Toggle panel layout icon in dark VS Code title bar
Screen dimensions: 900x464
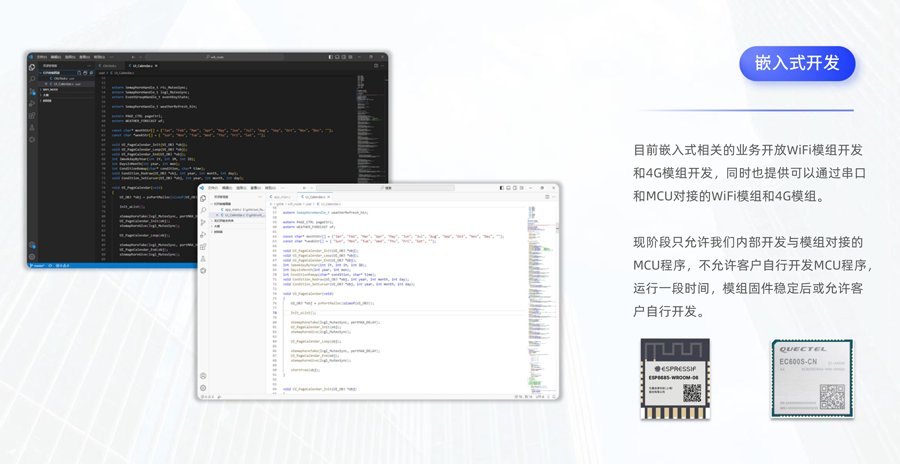[337, 57]
